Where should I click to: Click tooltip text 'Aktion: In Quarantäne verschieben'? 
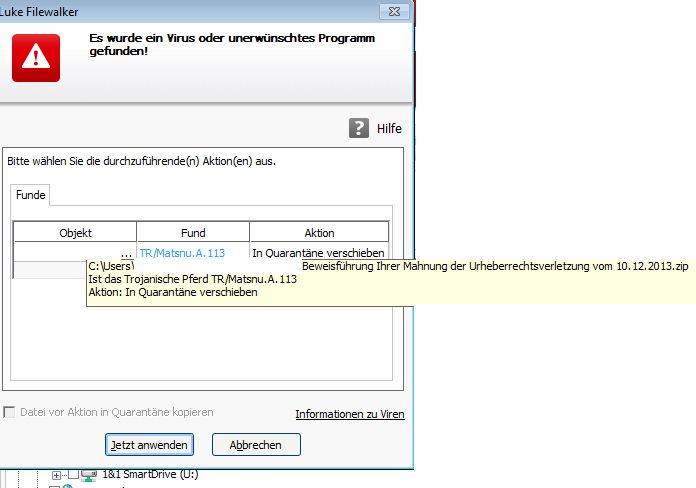(x=173, y=292)
